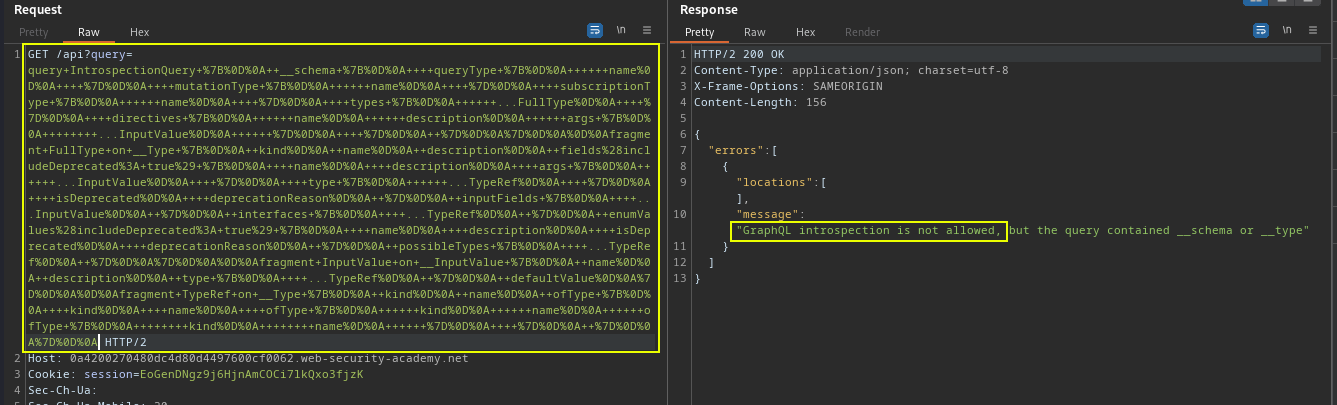The width and height of the screenshot is (1337, 405).
Task: Click the Request panel title
Action: [38, 9]
